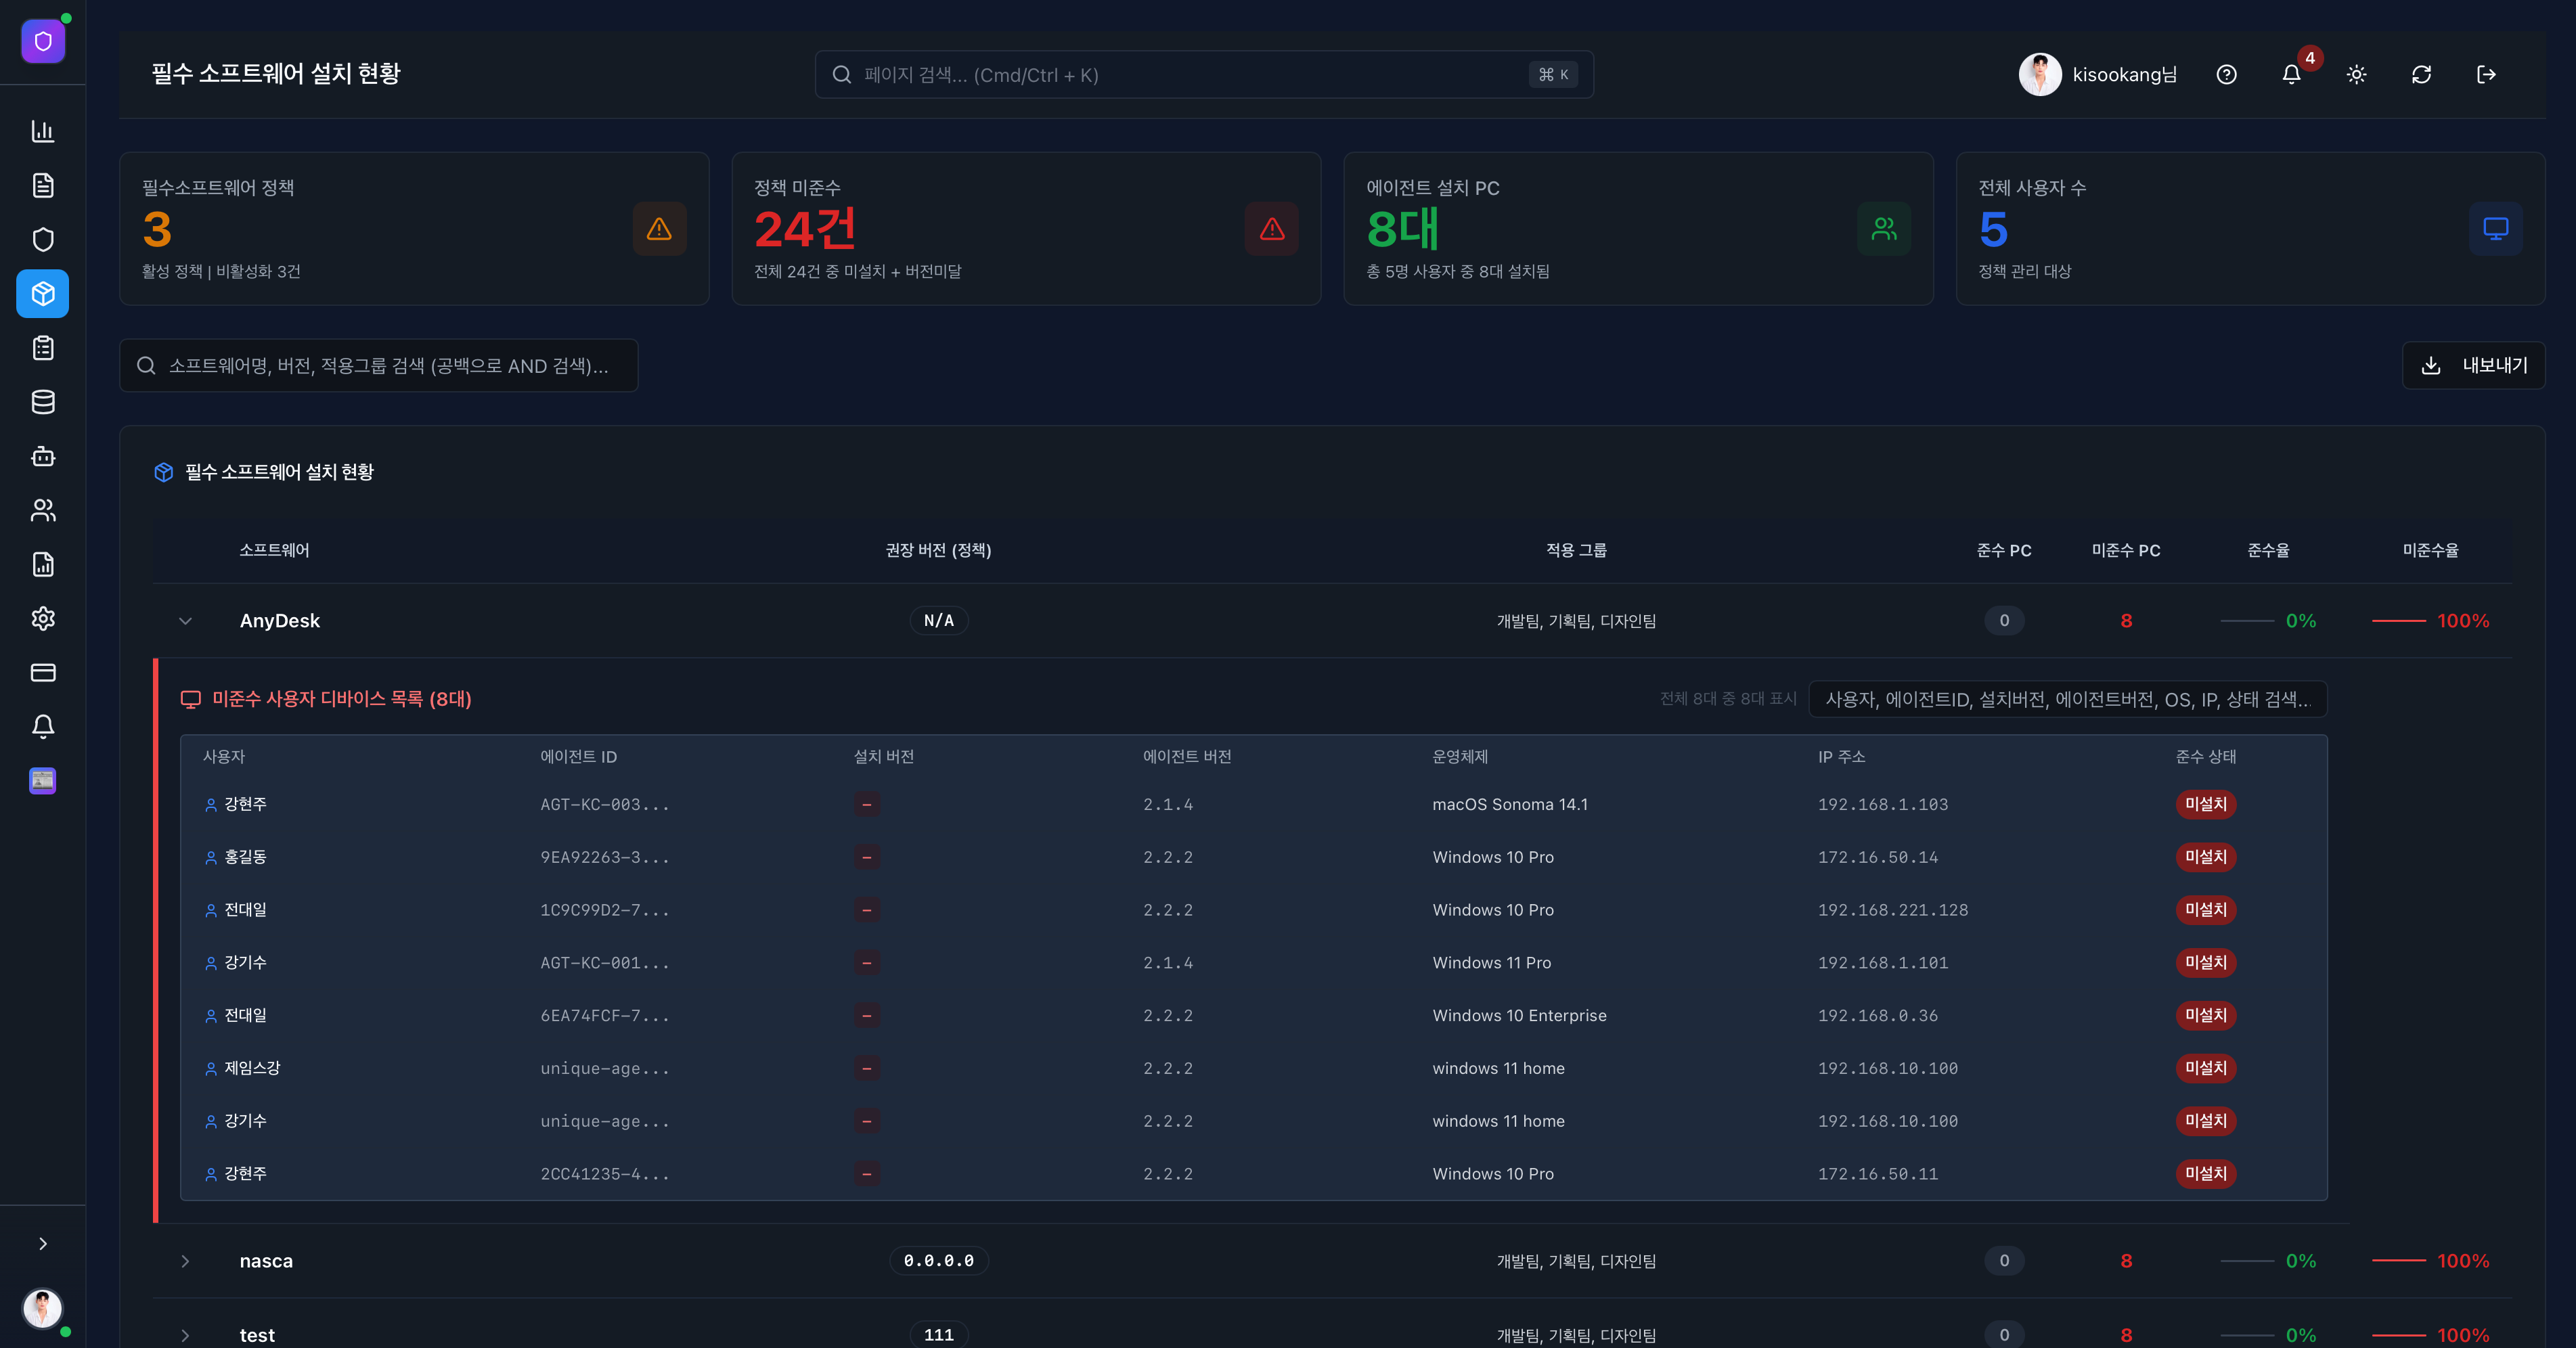Screen dimensions: 2576x1348
Task: Click the 준수 상태 column header
Action: point(2206,757)
